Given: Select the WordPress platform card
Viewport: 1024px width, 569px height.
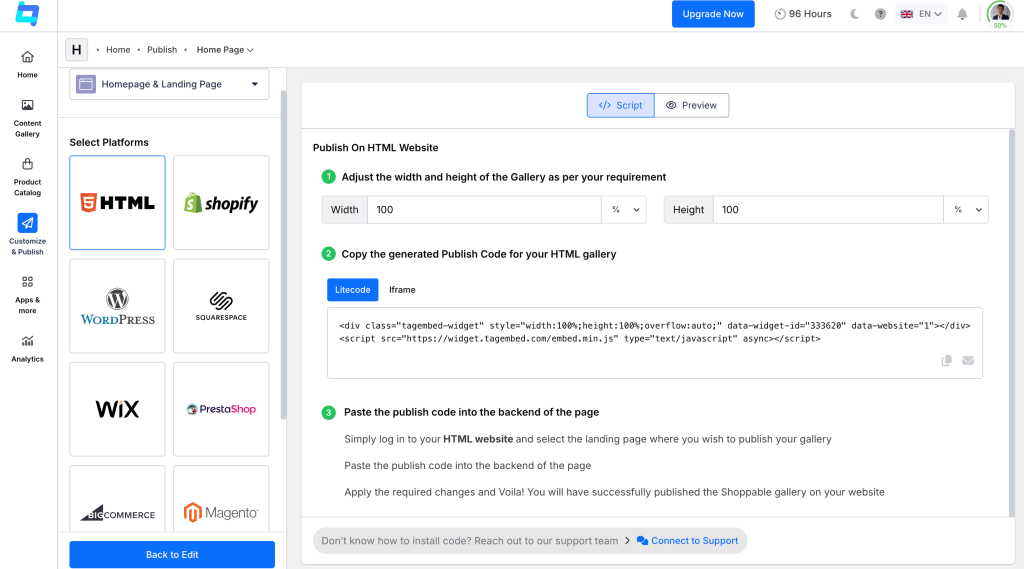Looking at the screenshot, I should pos(118,306).
